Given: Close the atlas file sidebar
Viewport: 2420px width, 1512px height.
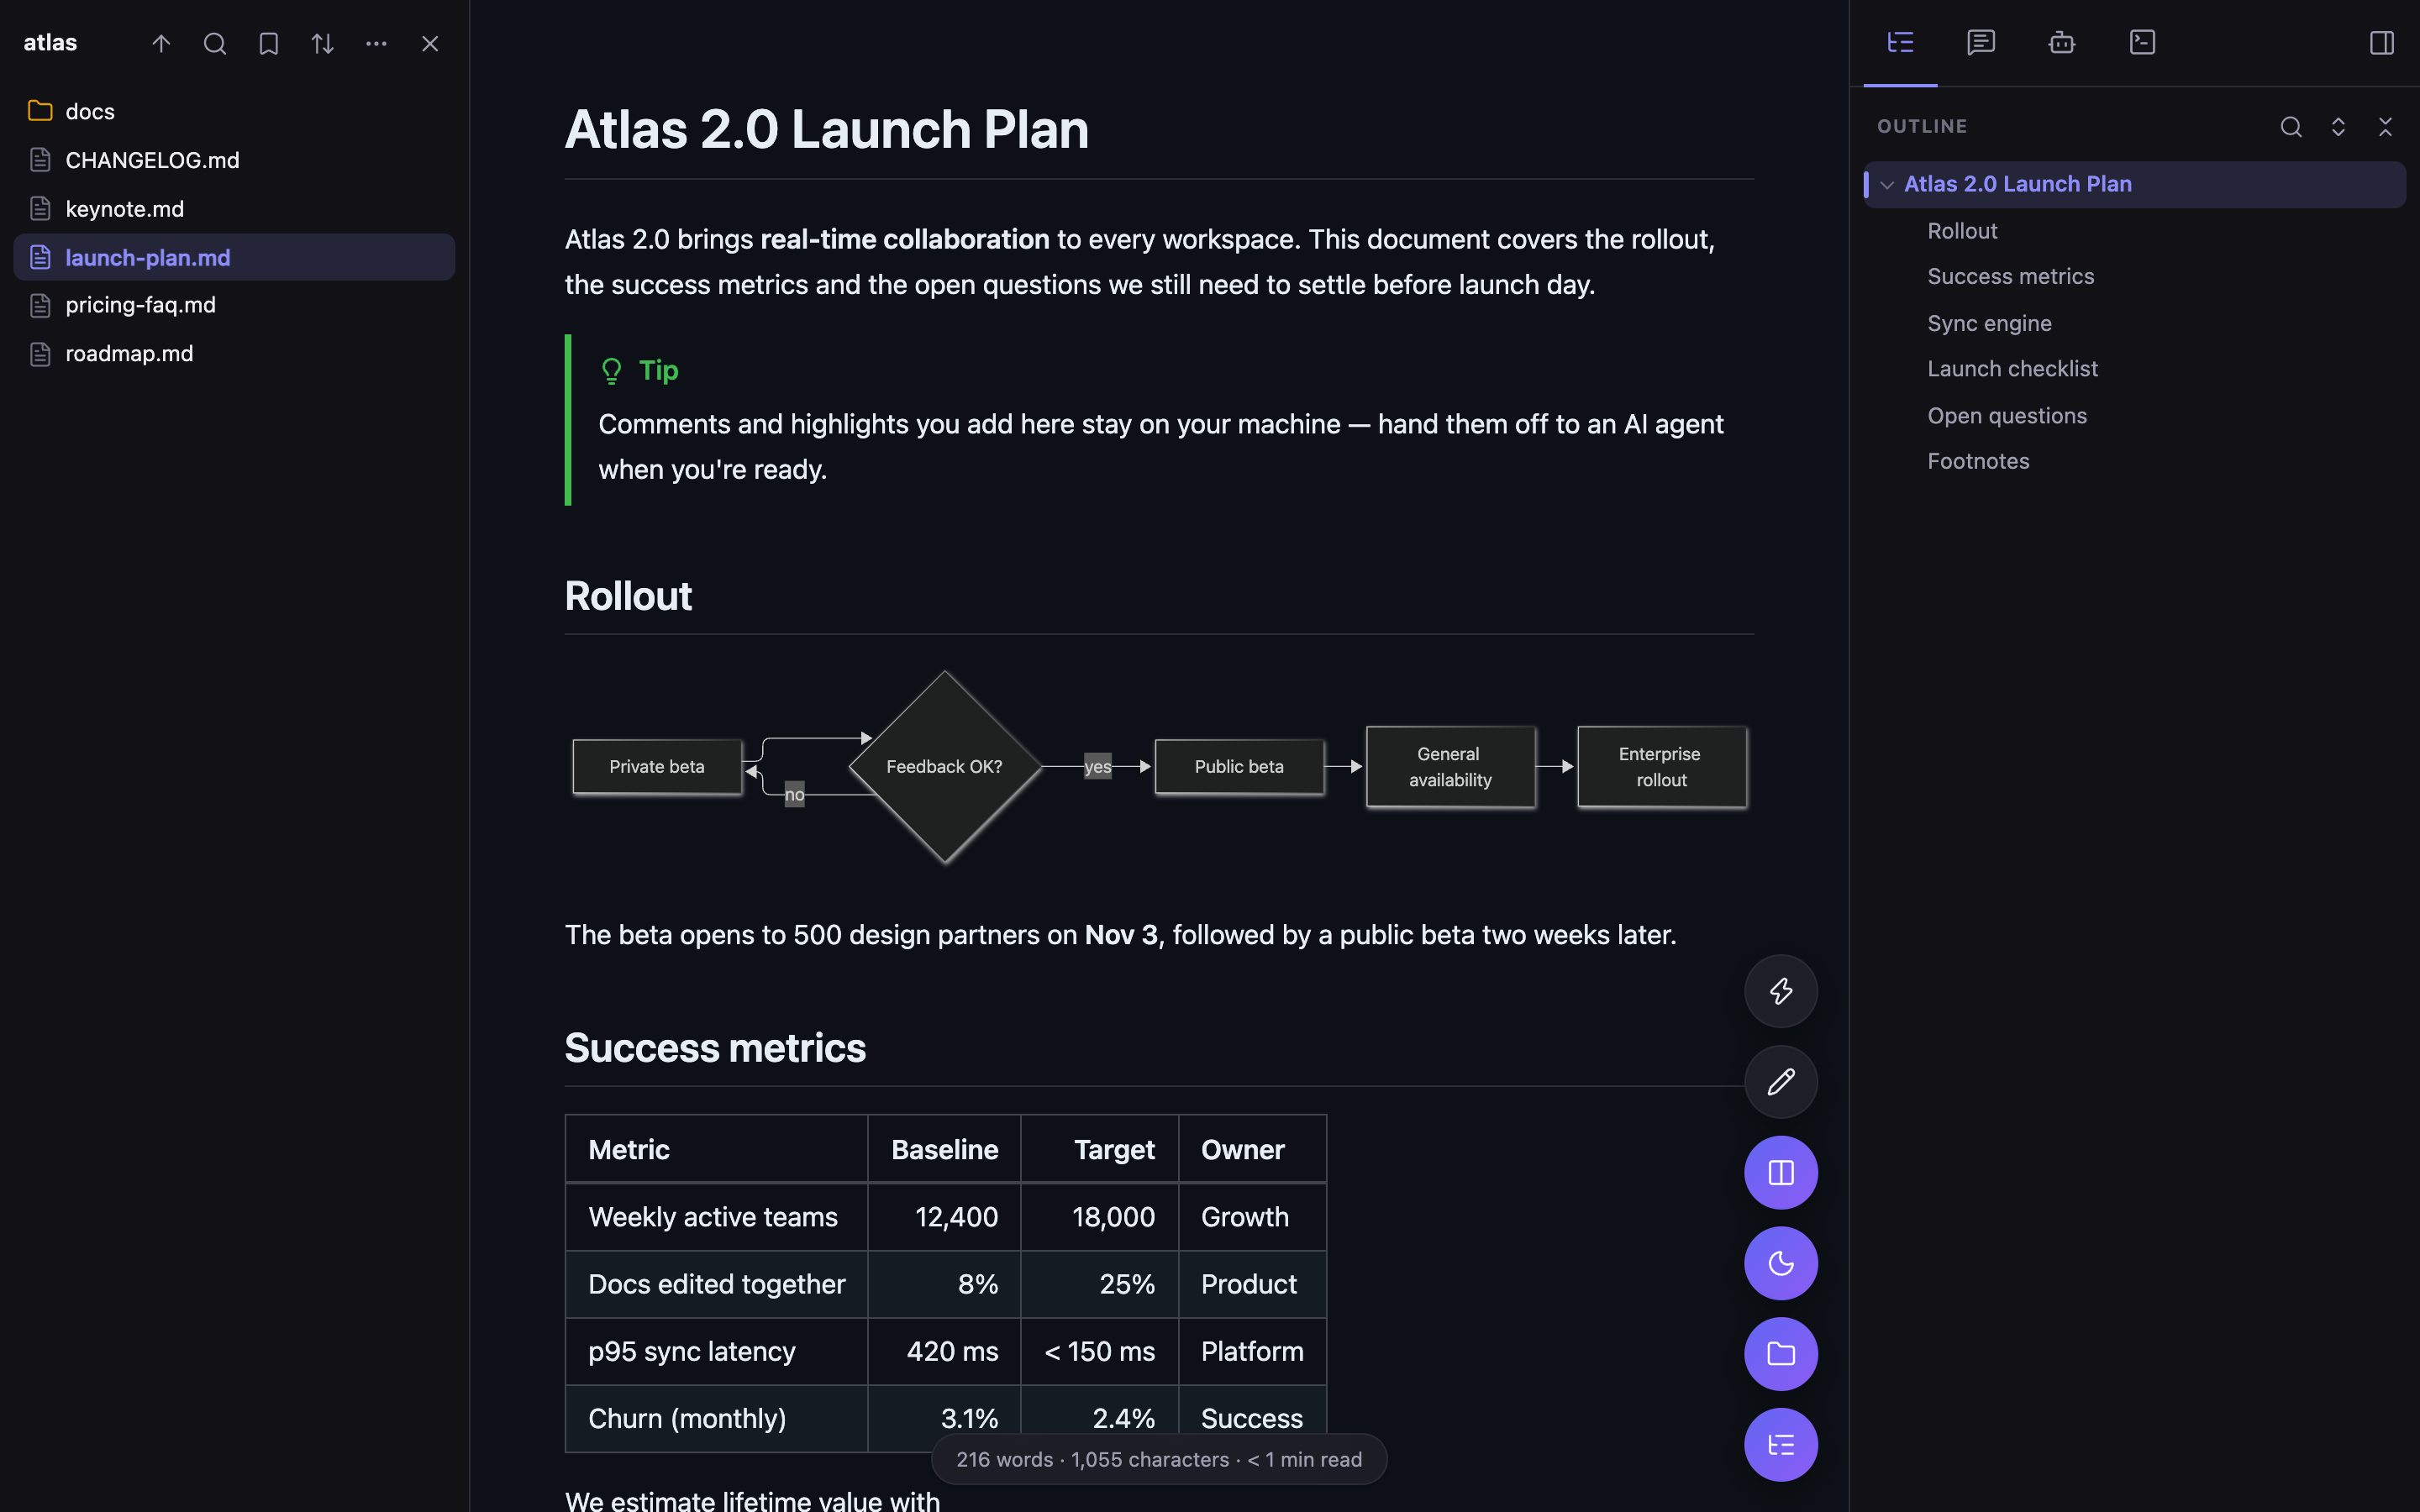Looking at the screenshot, I should 430,44.
